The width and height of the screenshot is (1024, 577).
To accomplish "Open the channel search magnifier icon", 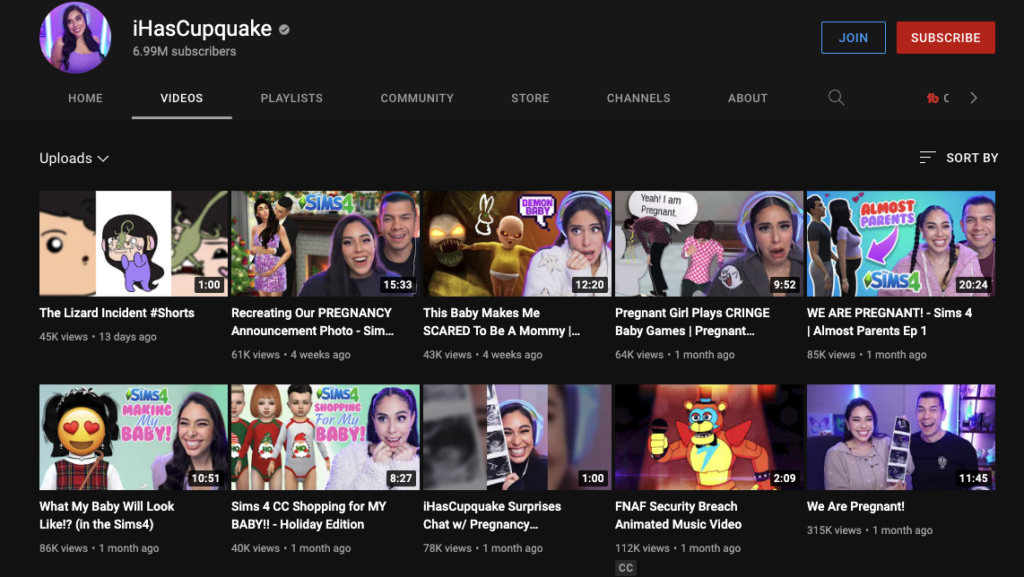I will pyautogui.click(x=836, y=98).
